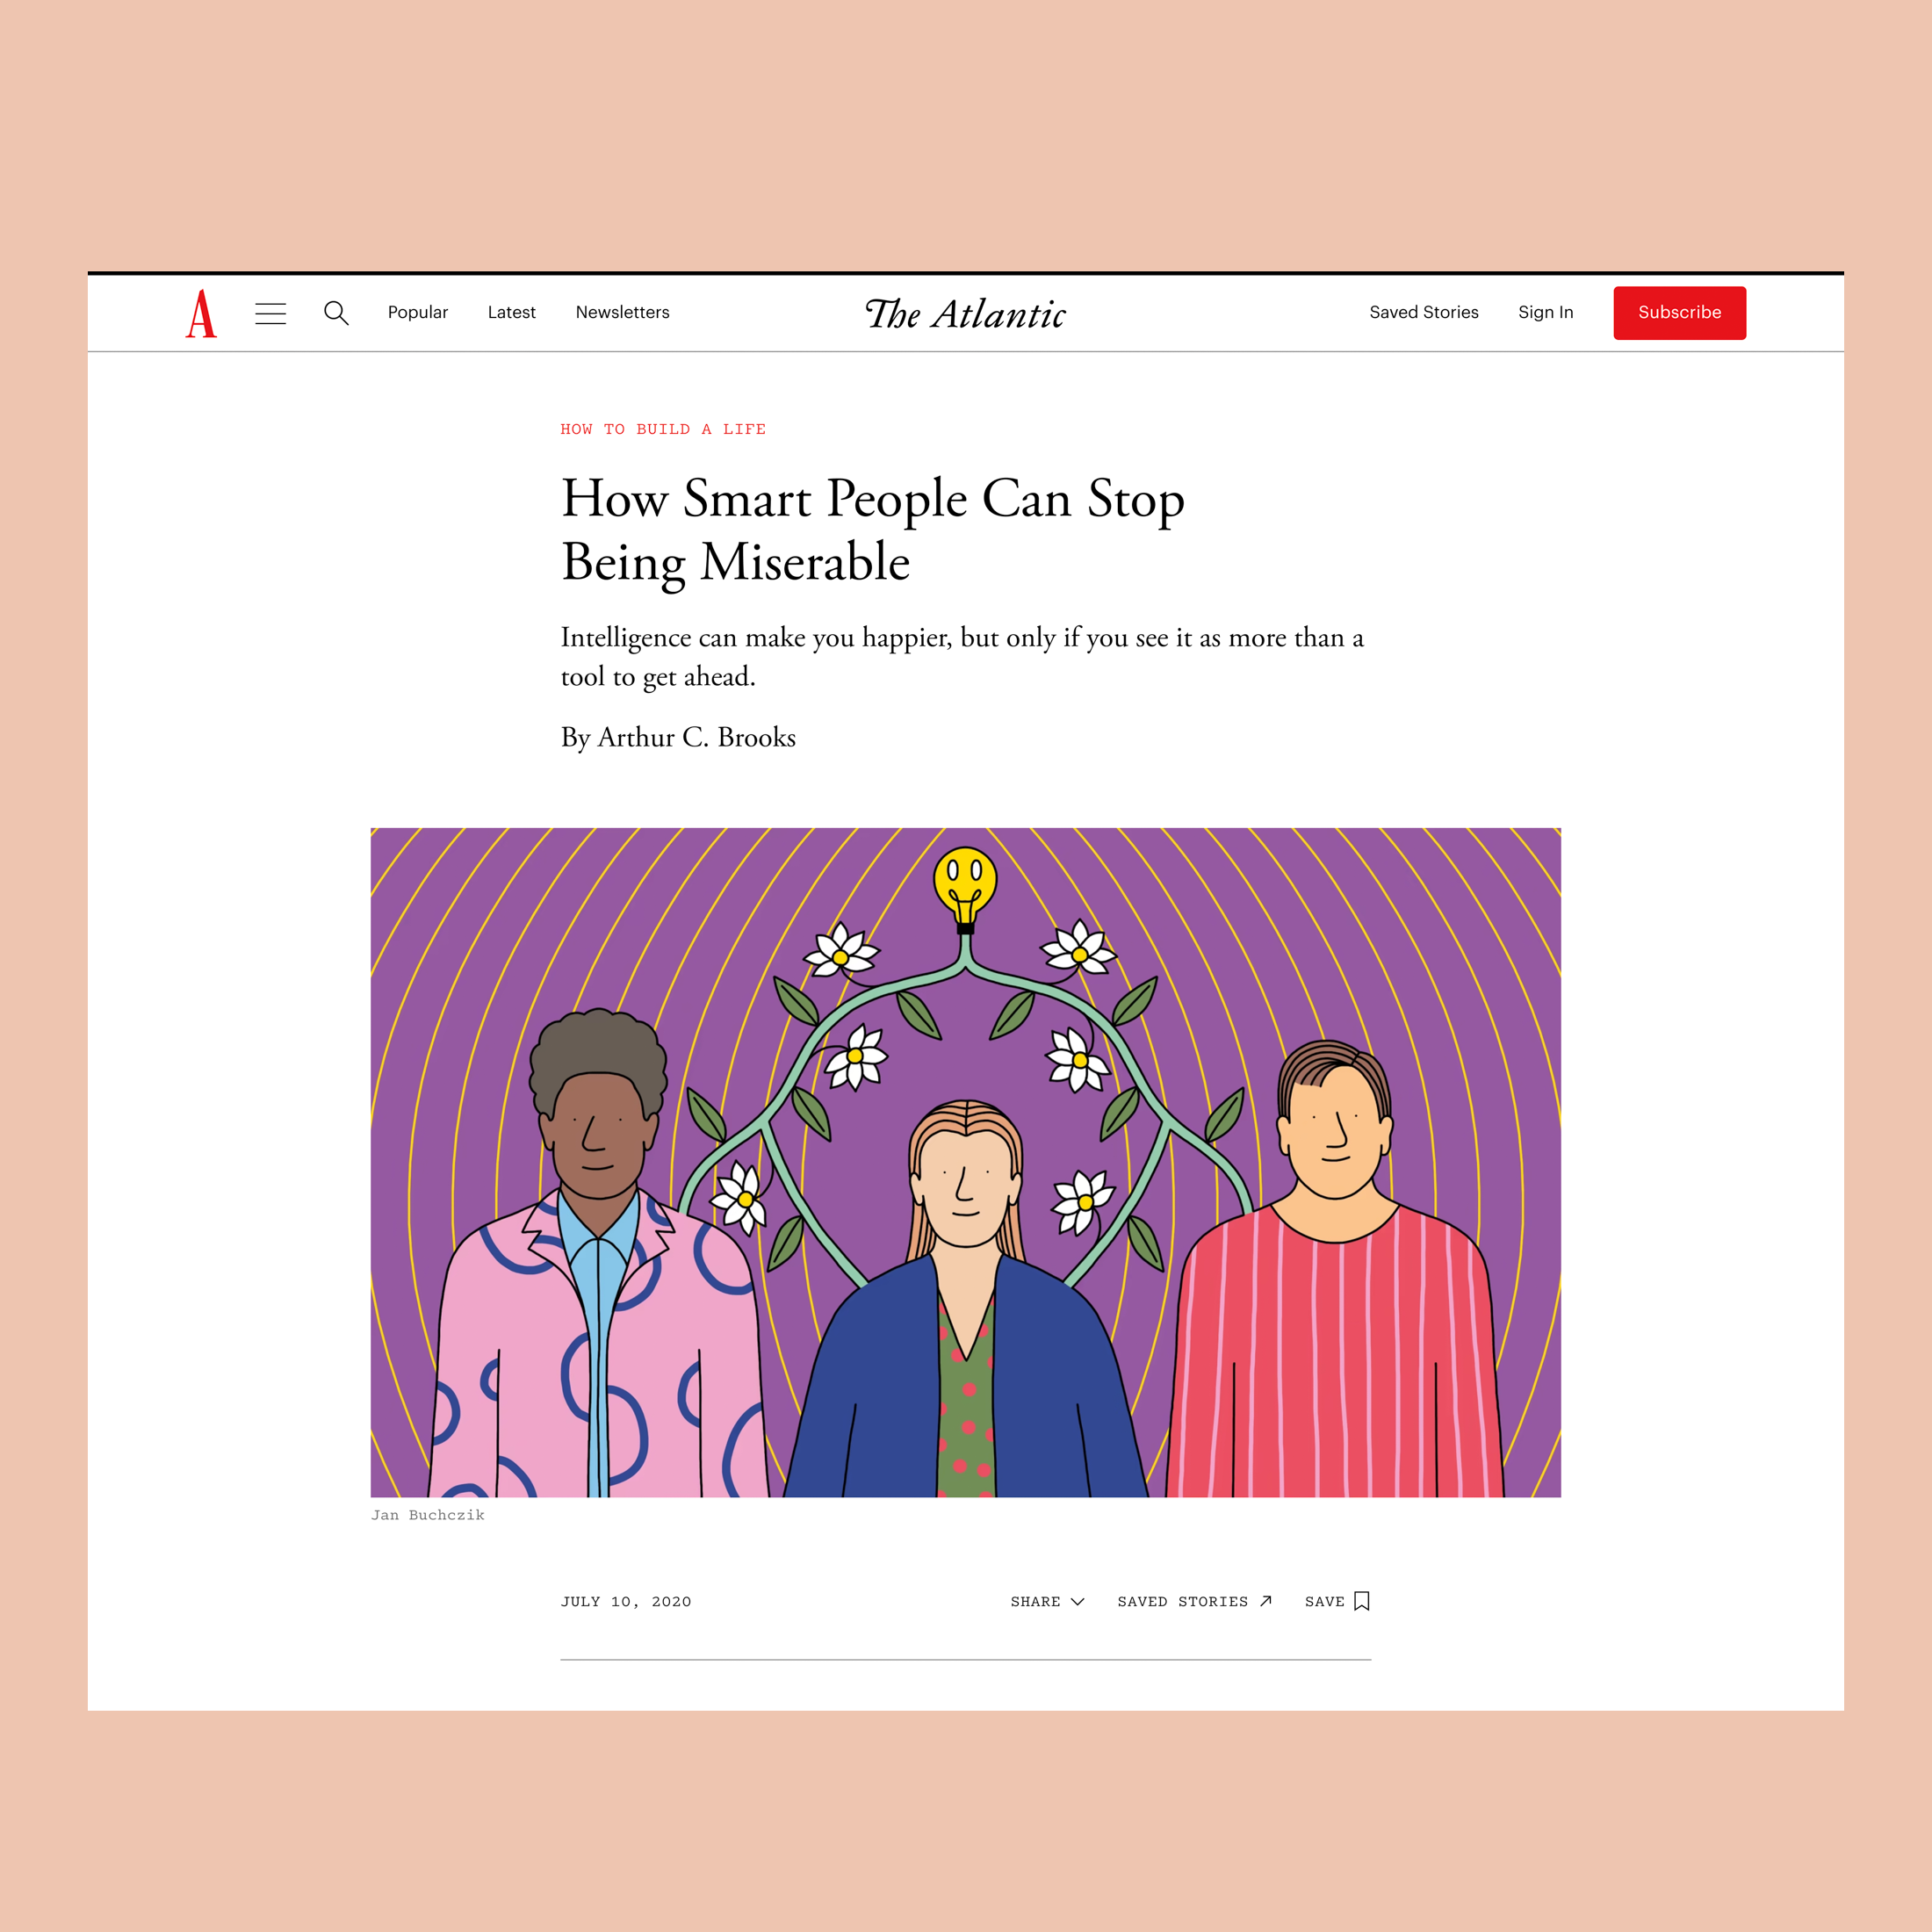Bookmark the article with Save icon
Viewport: 1932px width, 1932px height.
tap(1361, 1601)
